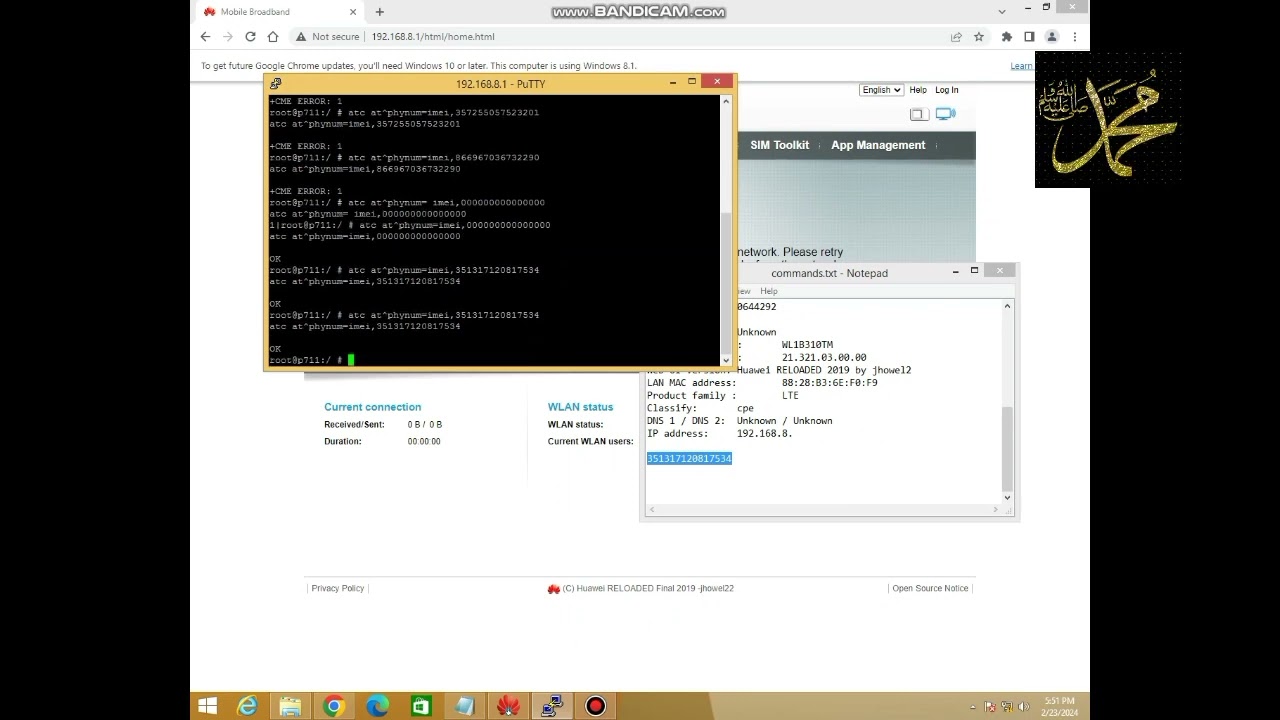Open network icon in system tray

tap(1006, 707)
